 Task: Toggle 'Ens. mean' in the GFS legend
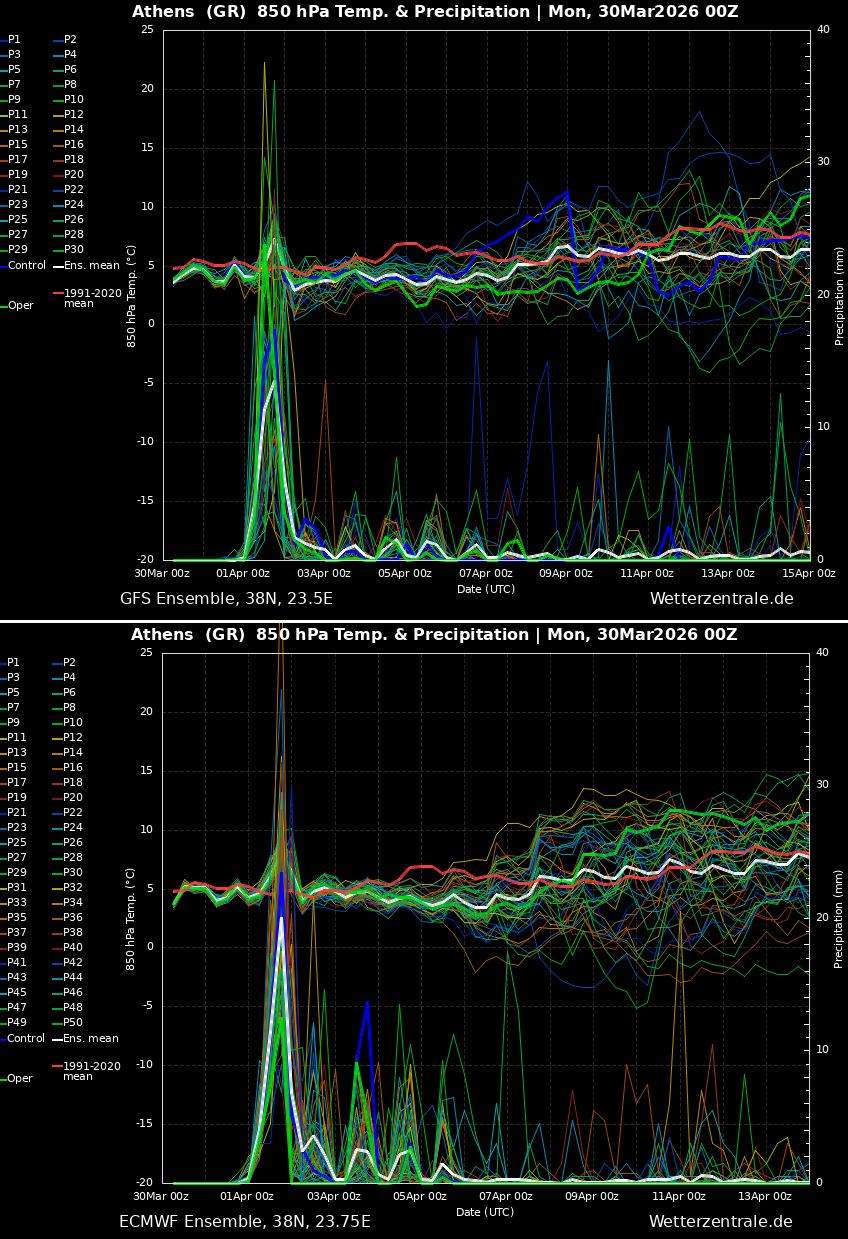pos(91,266)
